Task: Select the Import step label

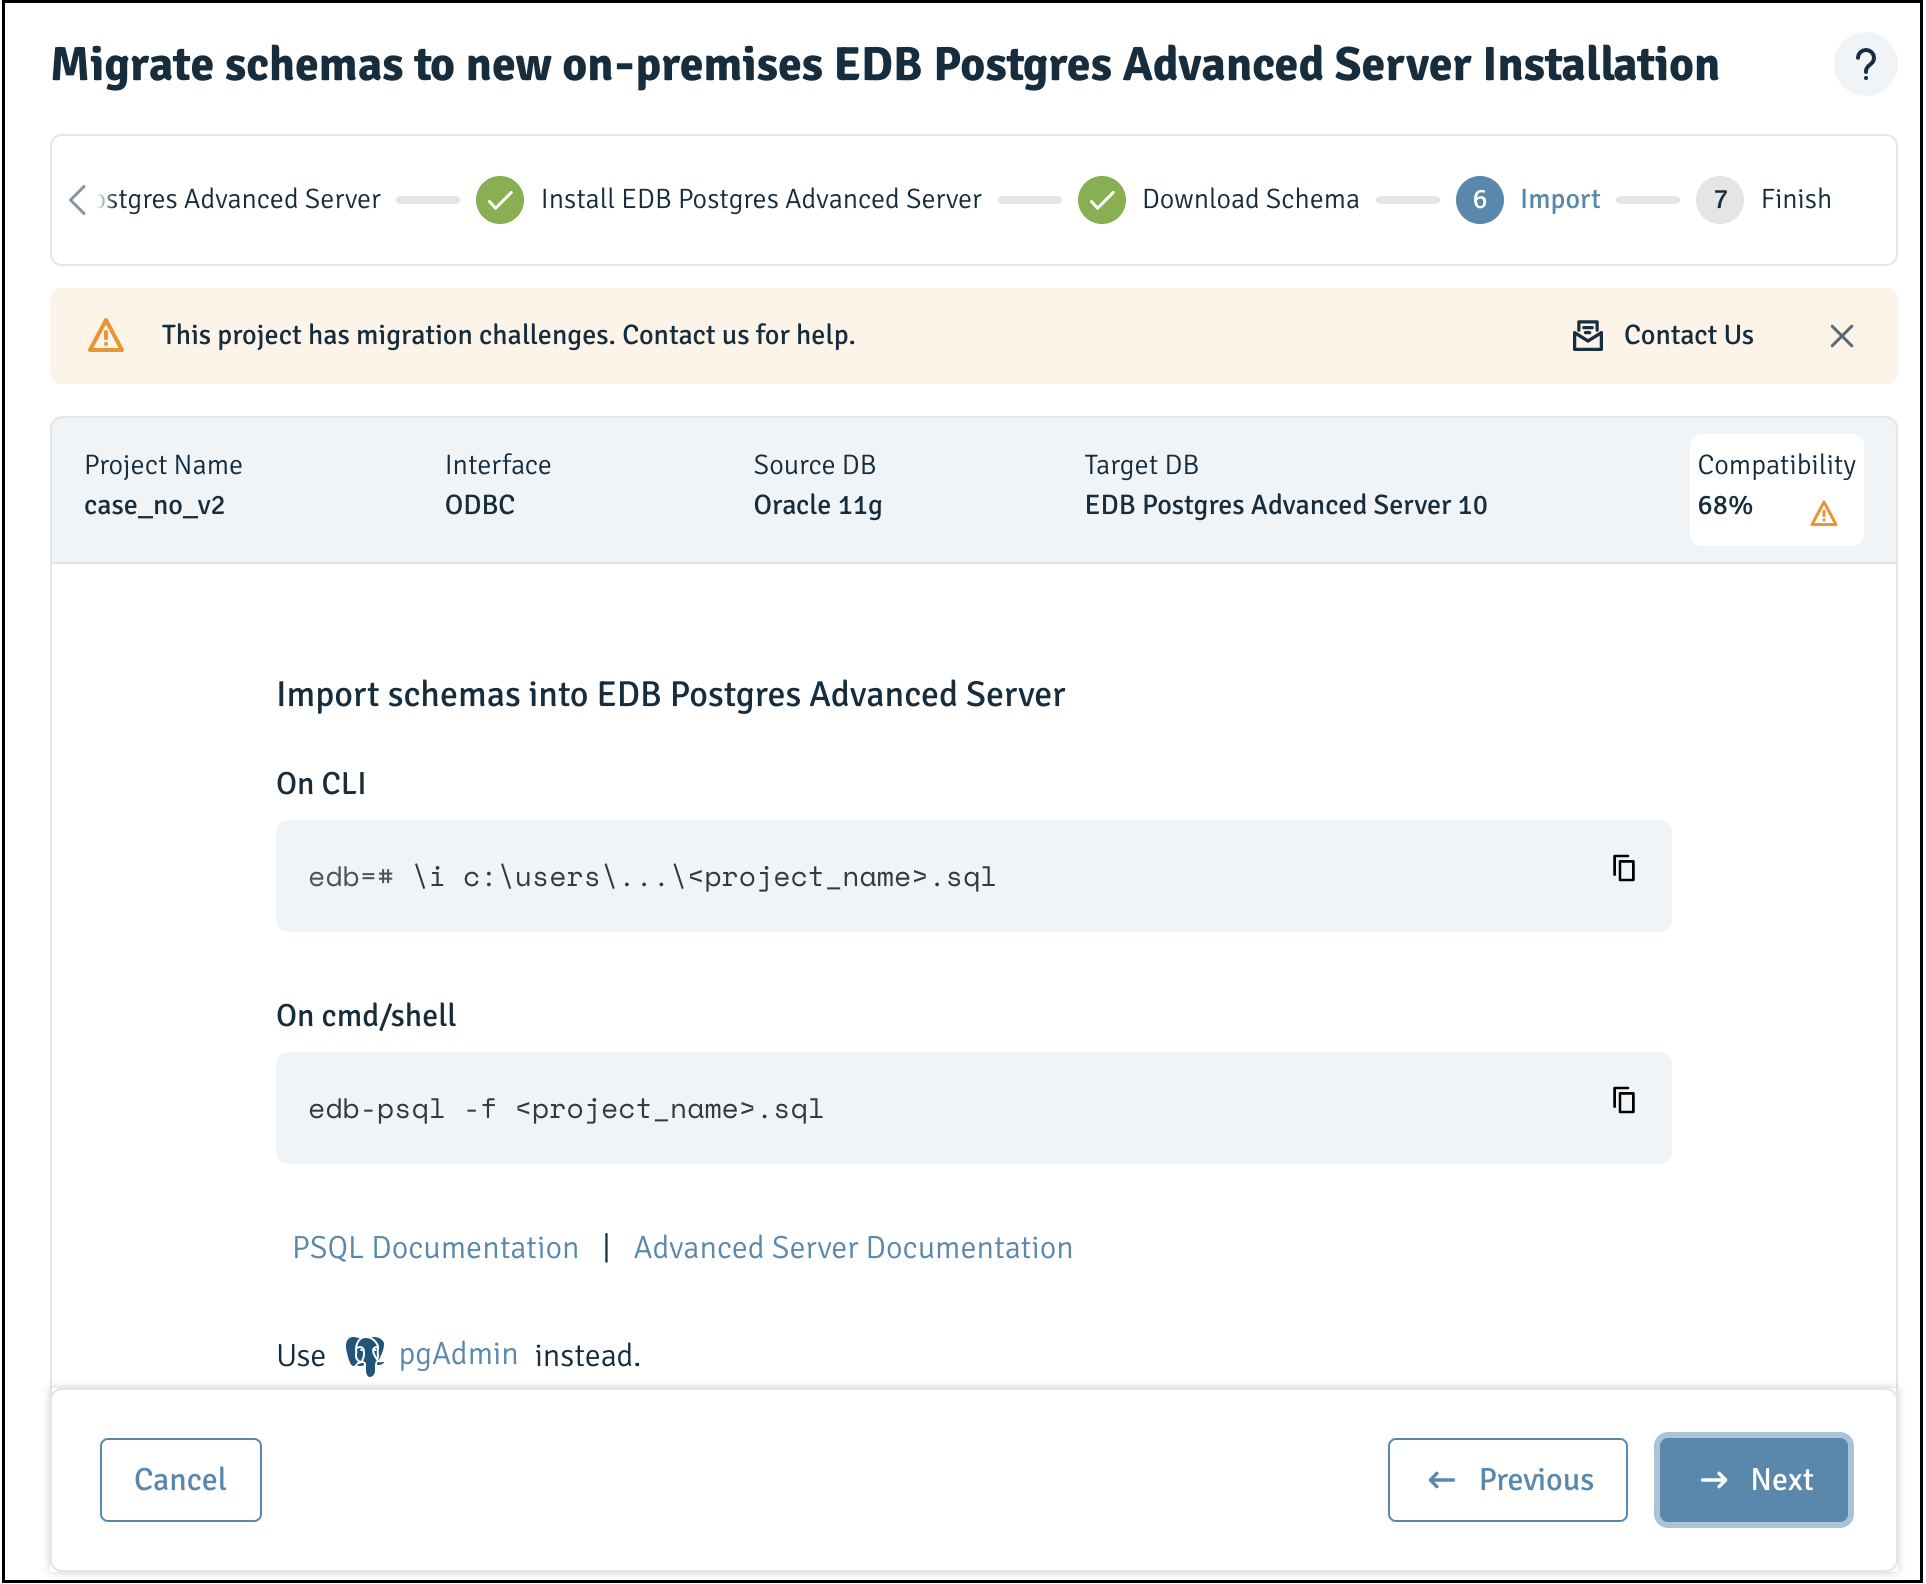Action: click(x=1560, y=200)
